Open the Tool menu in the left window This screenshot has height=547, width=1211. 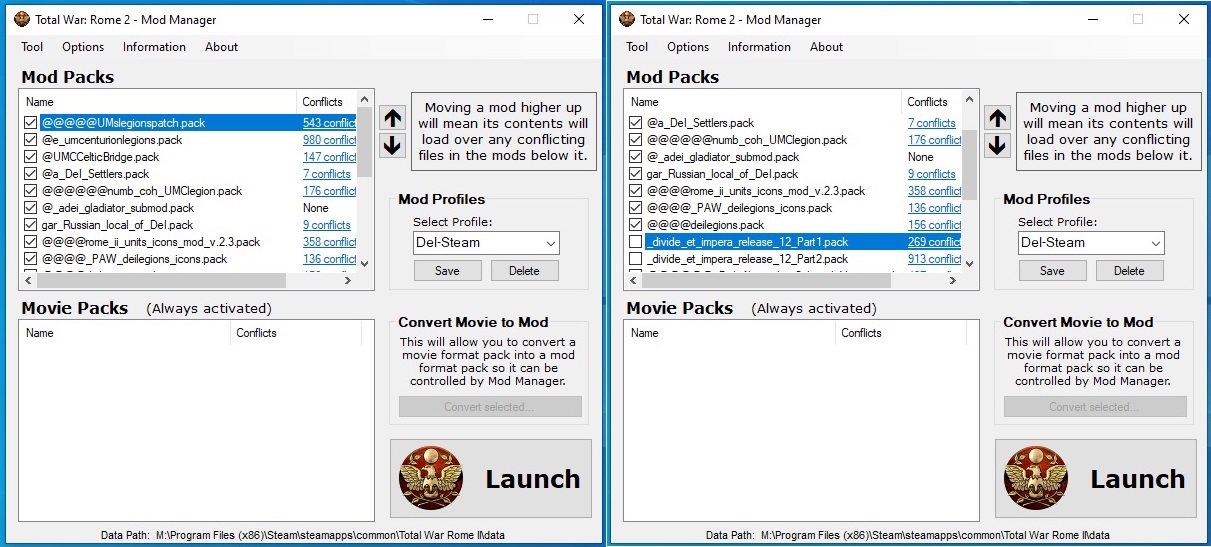point(32,47)
